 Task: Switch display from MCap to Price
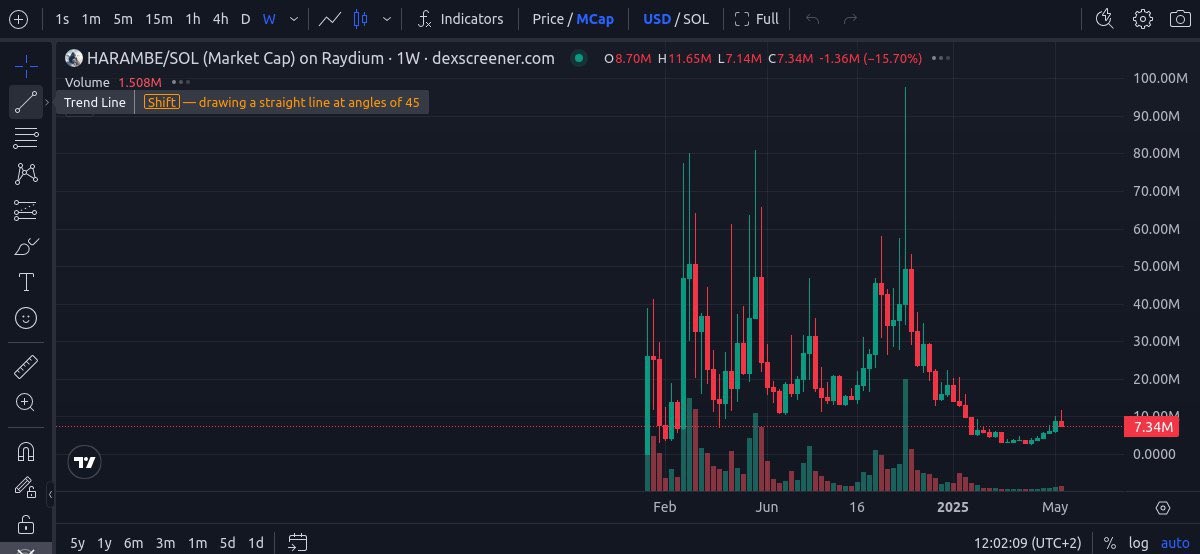[x=547, y=19]
